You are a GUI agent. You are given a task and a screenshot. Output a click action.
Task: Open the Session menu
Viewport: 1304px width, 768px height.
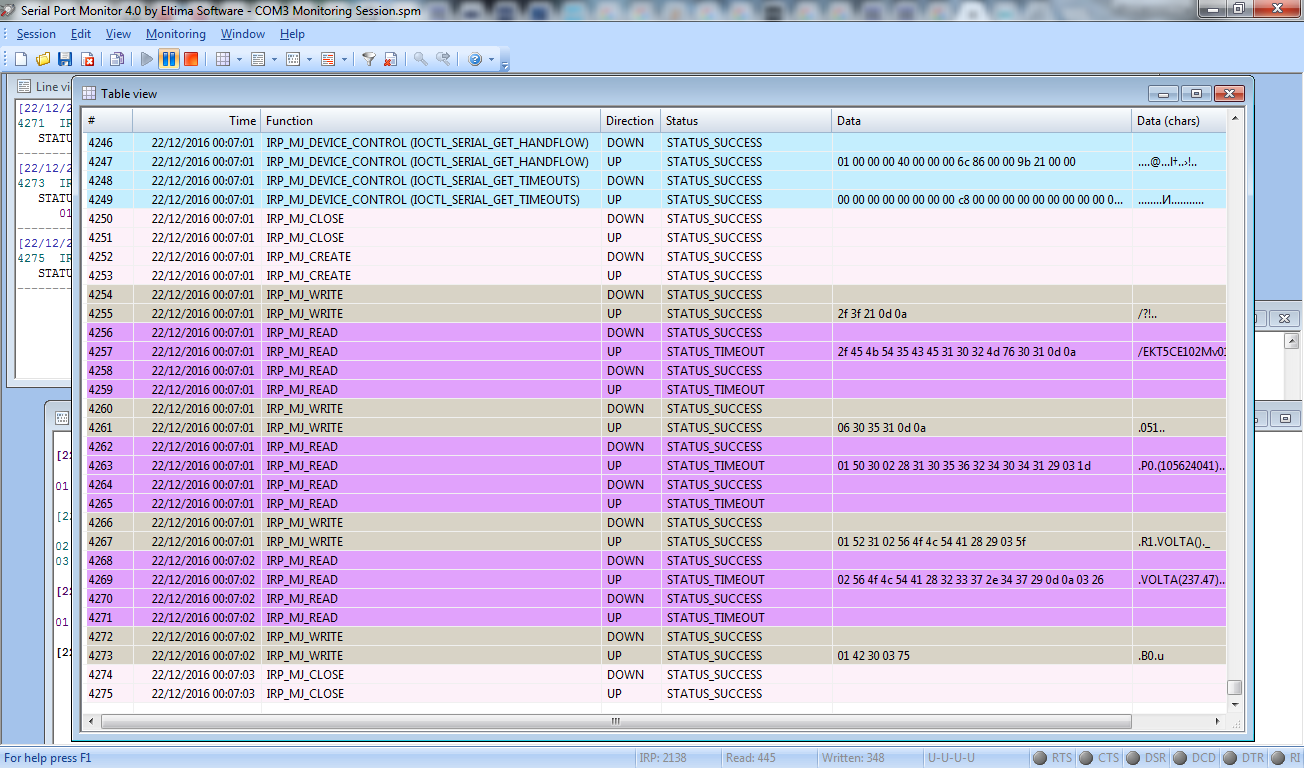36,34
